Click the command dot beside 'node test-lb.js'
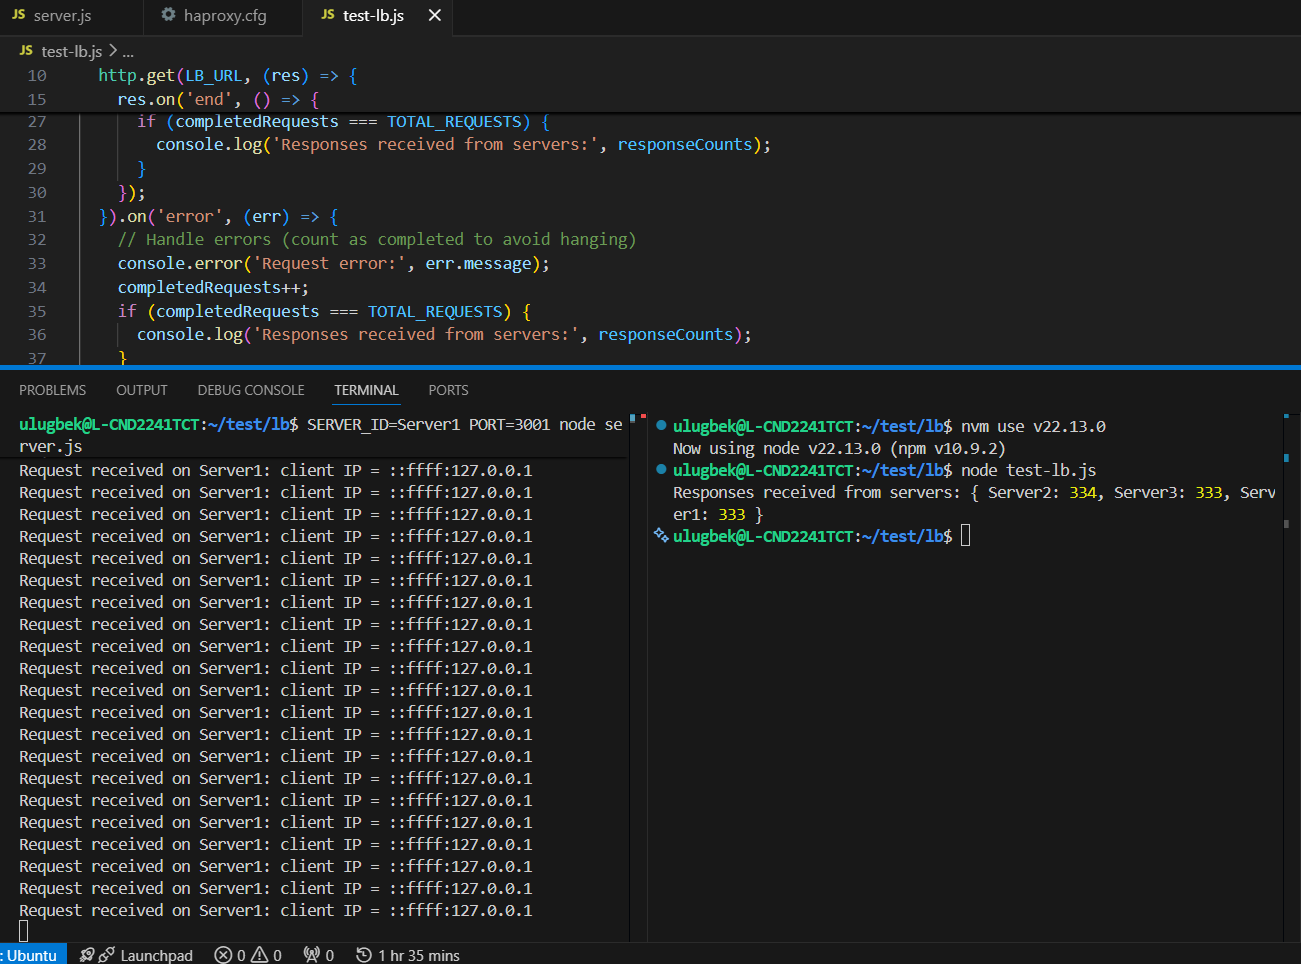1301x964 pixels. (x=661, y=470)
